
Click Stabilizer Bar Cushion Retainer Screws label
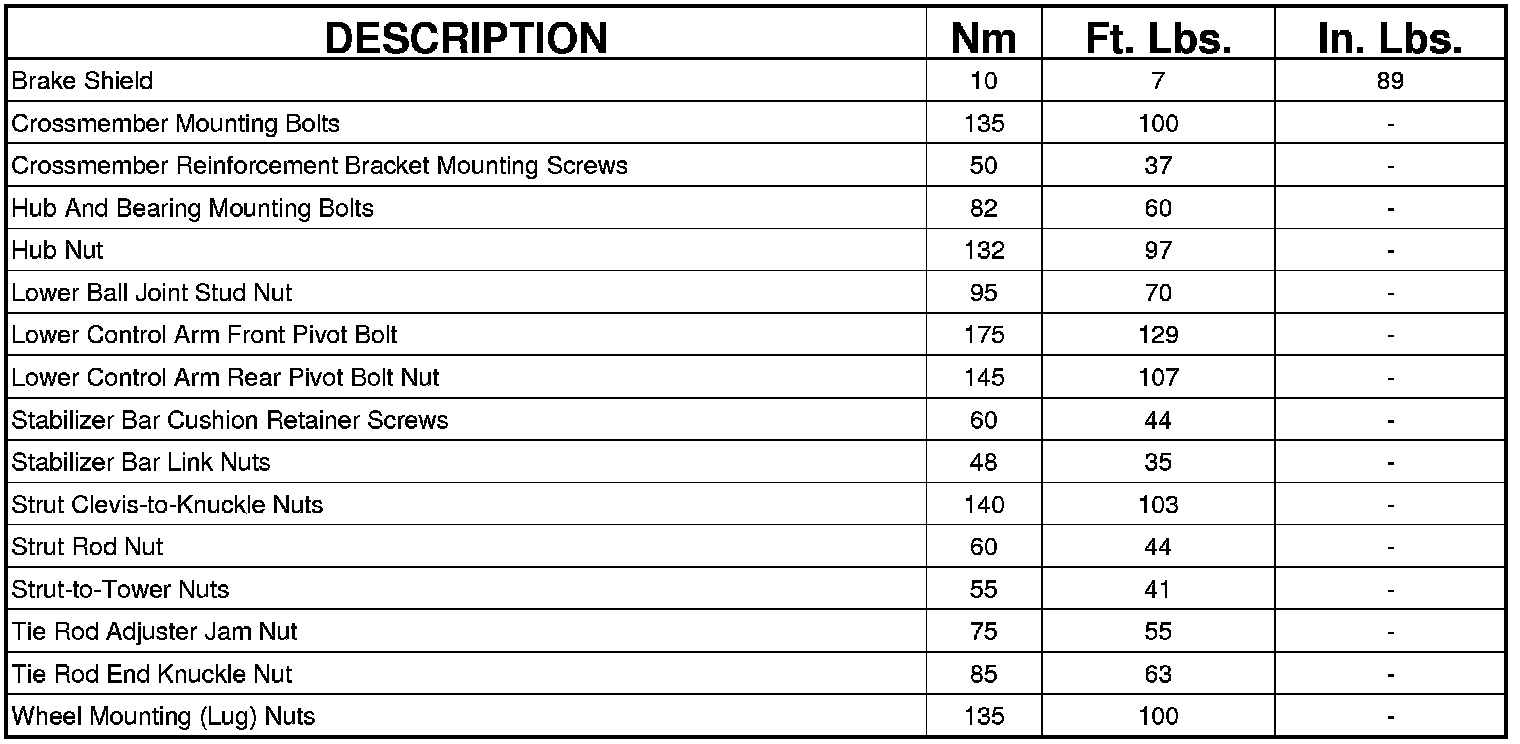coord(230,420)
